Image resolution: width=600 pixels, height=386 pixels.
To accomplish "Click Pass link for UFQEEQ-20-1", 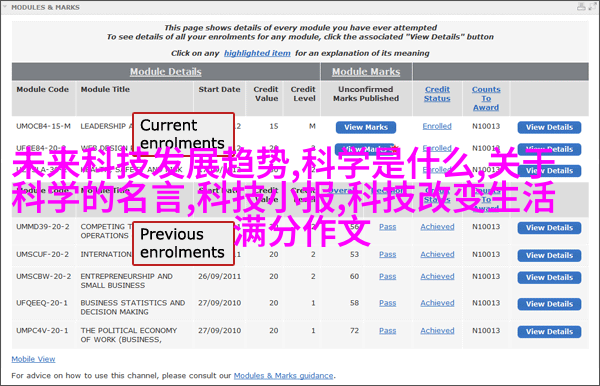I will click(x=388, y=303).
